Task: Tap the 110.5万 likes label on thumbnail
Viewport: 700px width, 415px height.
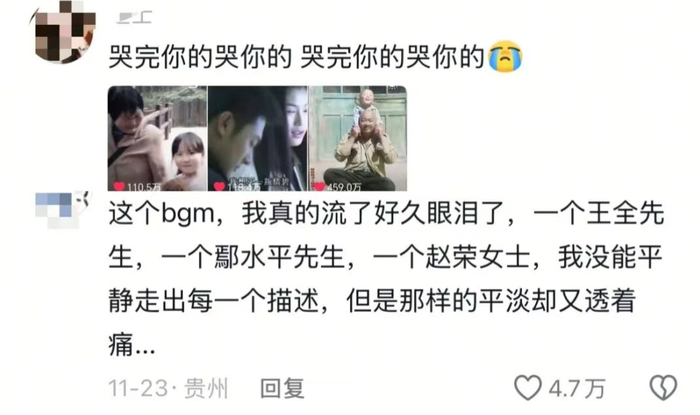Action: pos(144,187)
